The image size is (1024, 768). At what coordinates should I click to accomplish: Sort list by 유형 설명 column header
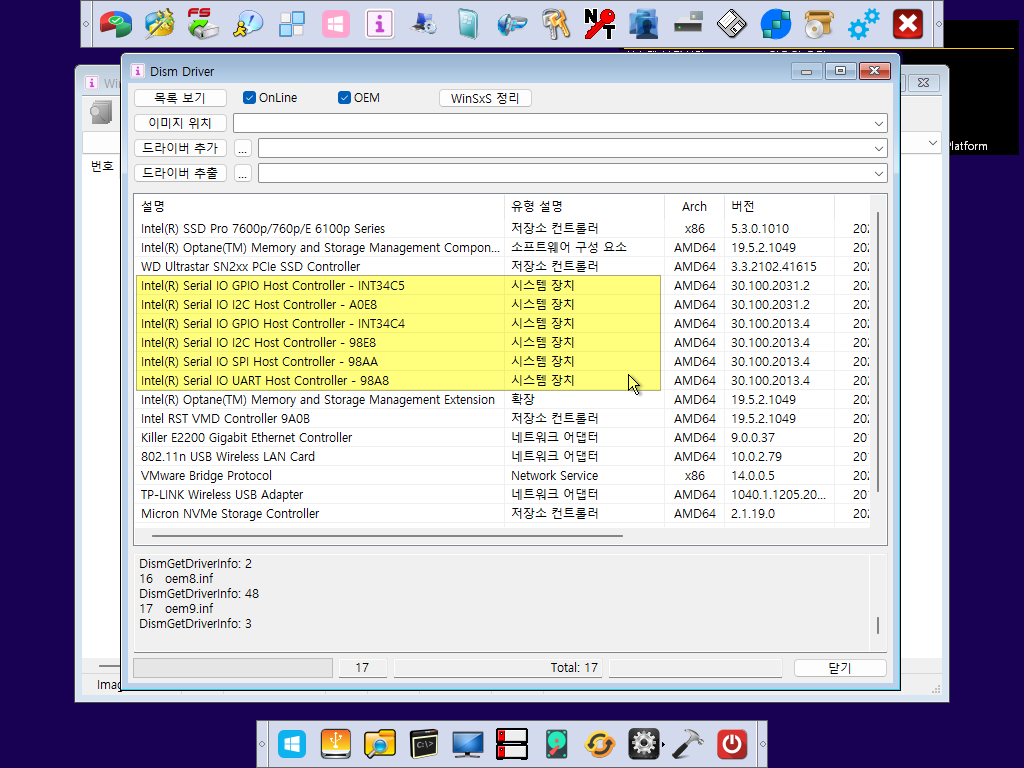pyautogui.click(x=584, y=206)
